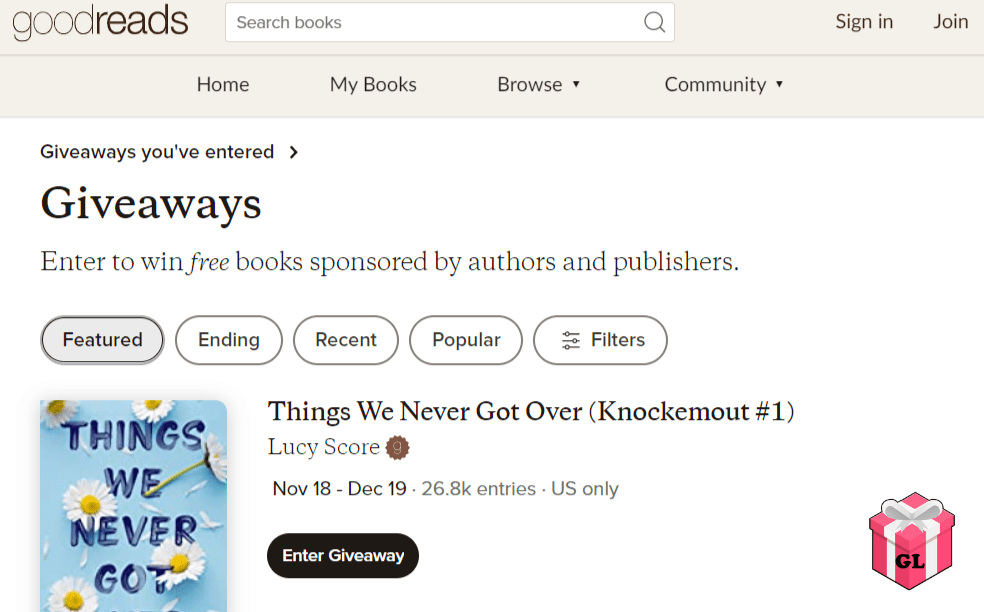Click arrow next to Giveaways you've entered

294,152
